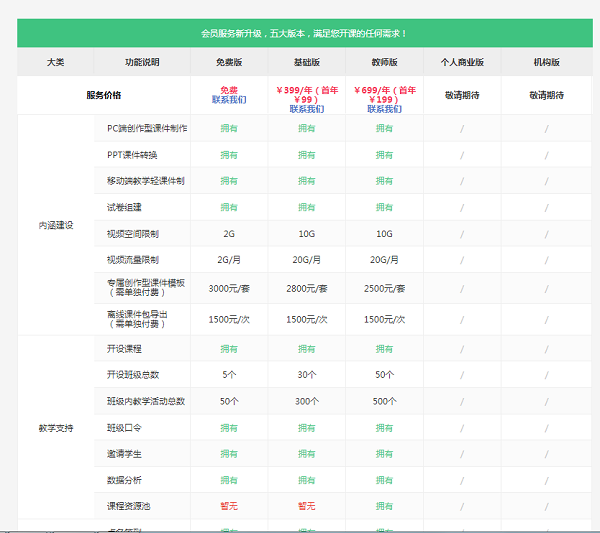Click 10G under 基础版 column

pos(307,234)
